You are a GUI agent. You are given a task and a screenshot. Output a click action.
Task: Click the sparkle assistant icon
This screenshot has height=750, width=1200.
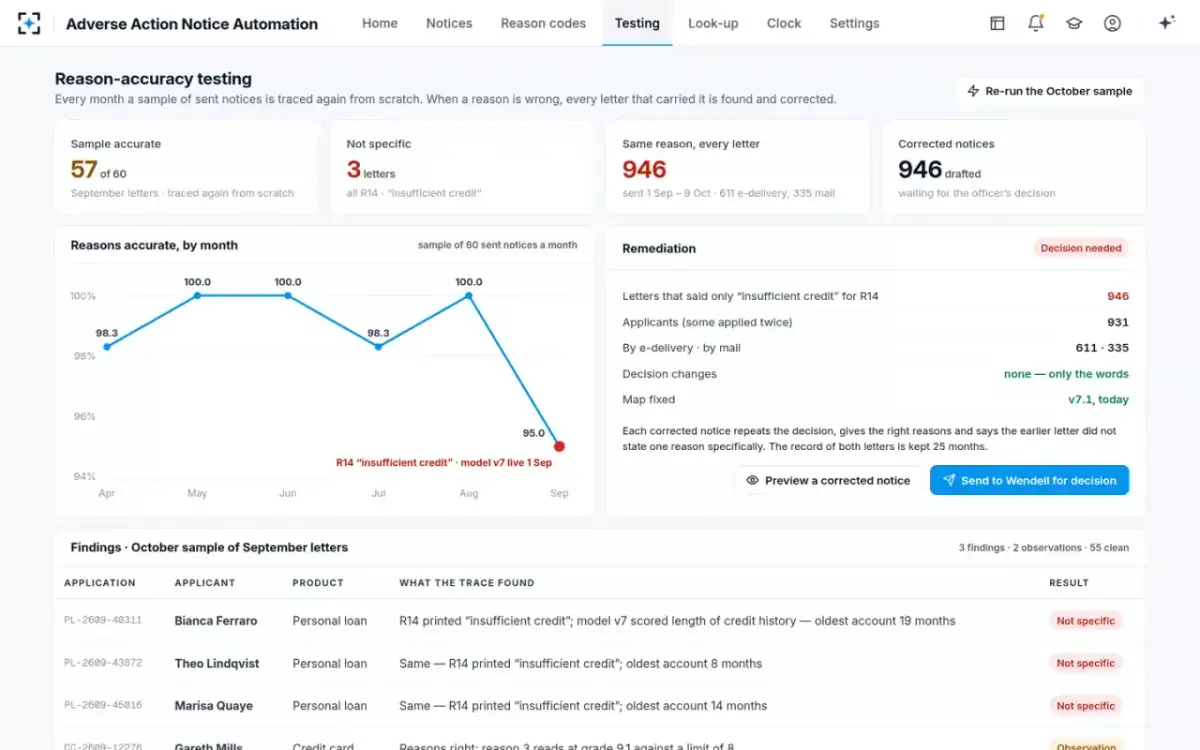pyautogui.click(x=1166, y=23)
